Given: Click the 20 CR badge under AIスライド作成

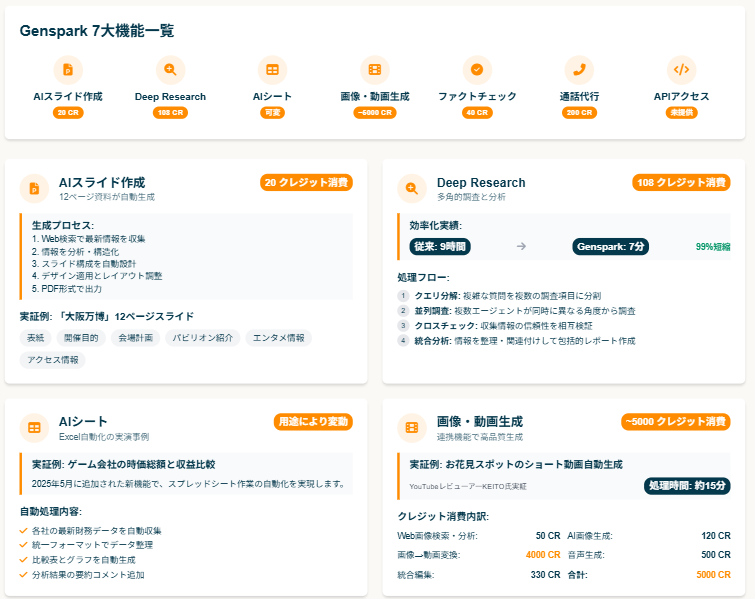Looking at the screenshot, I should tap(68, 113).
